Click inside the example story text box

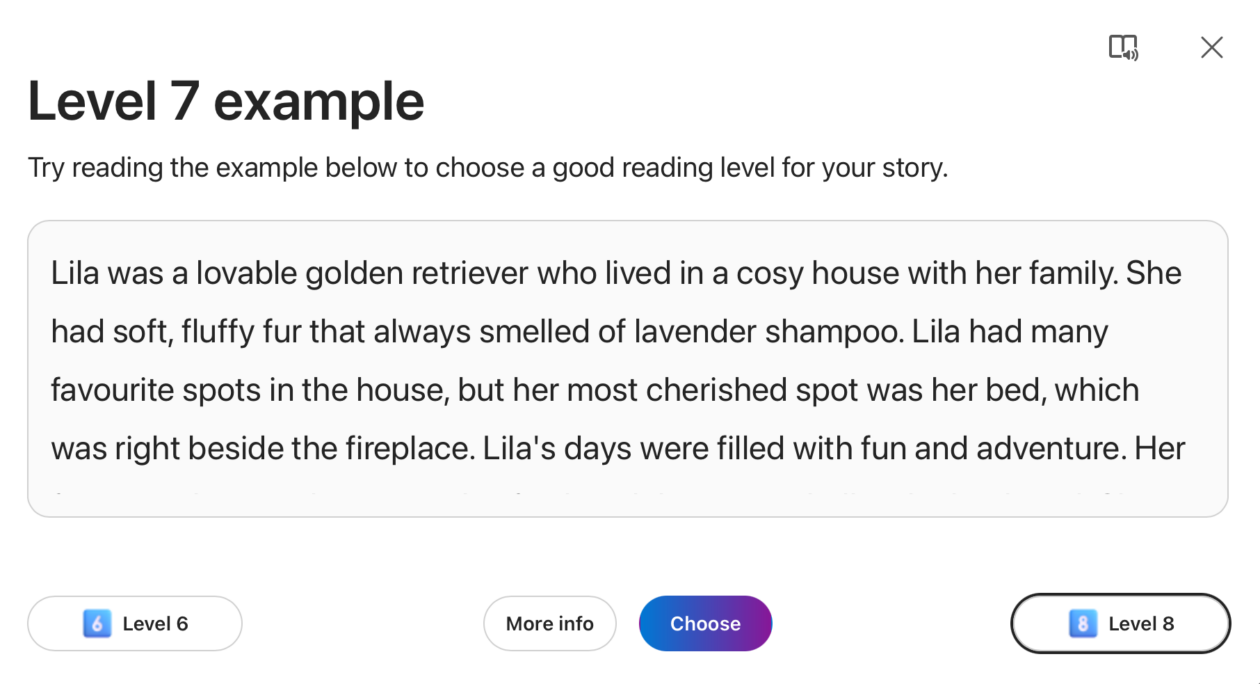tap(627, 368)
